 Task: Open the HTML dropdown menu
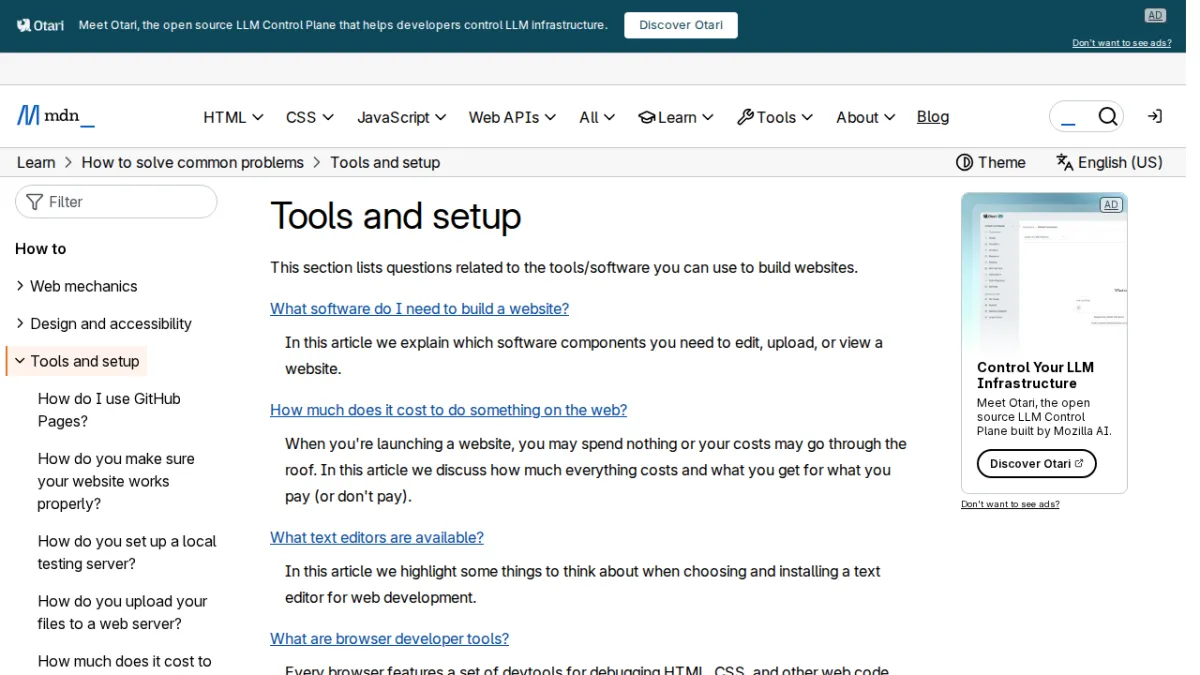pos(233,117)
